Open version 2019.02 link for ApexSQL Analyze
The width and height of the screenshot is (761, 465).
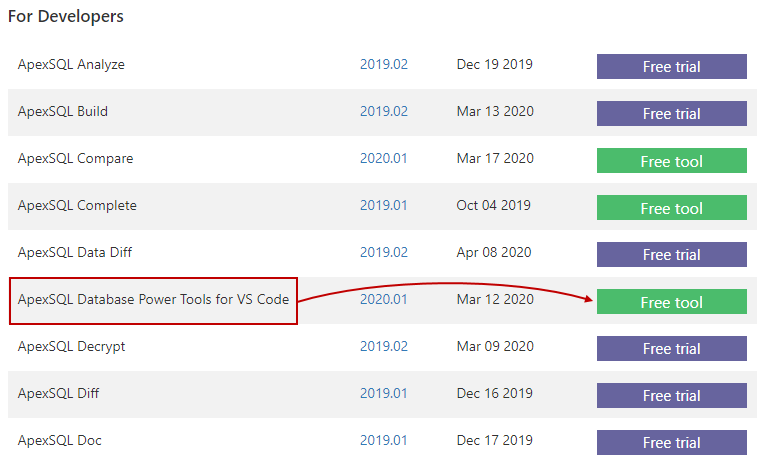384,65
